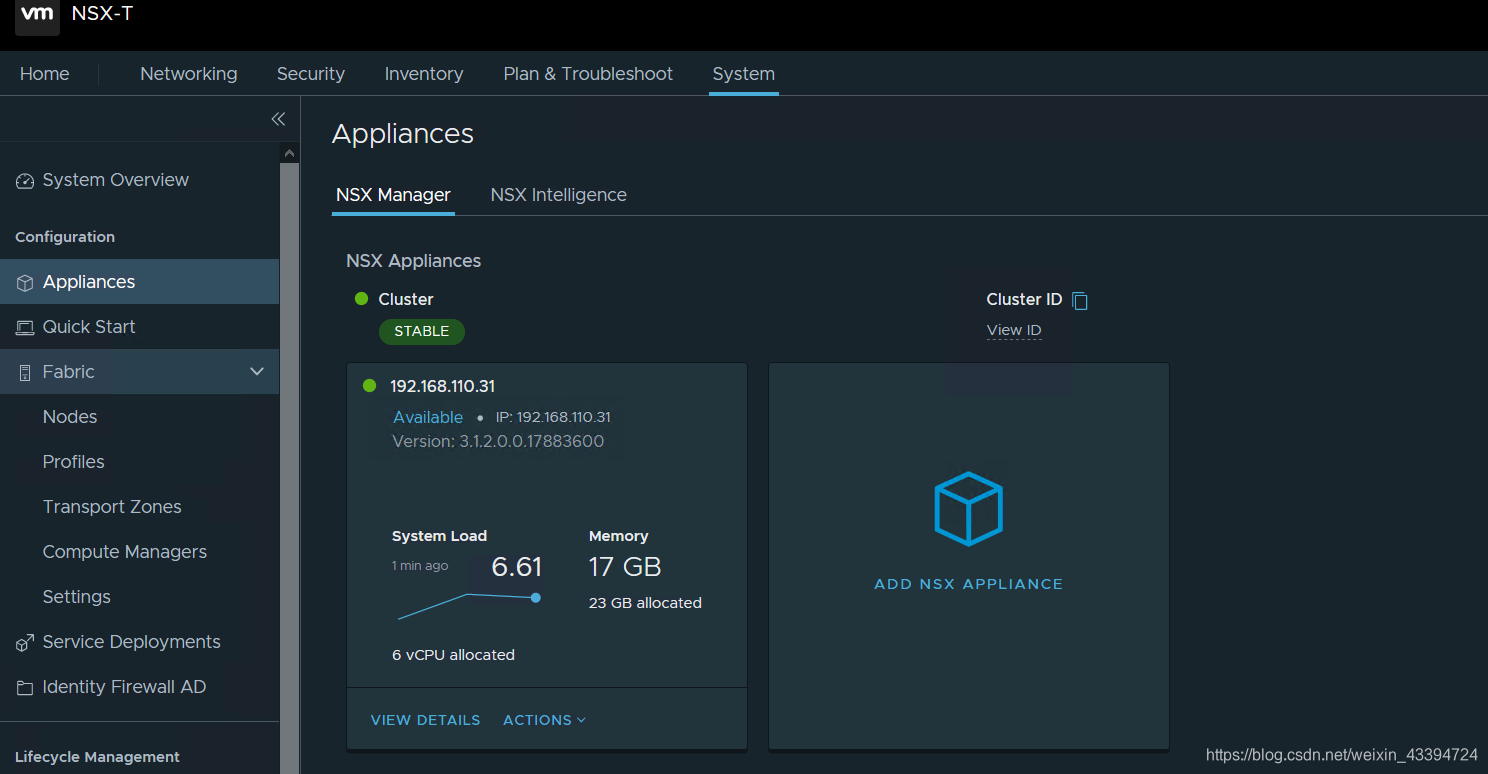Screen dimensions: 1488x774
Task: Switch to the NSX Intelligence tab
Action: click(x=558, y=195)
